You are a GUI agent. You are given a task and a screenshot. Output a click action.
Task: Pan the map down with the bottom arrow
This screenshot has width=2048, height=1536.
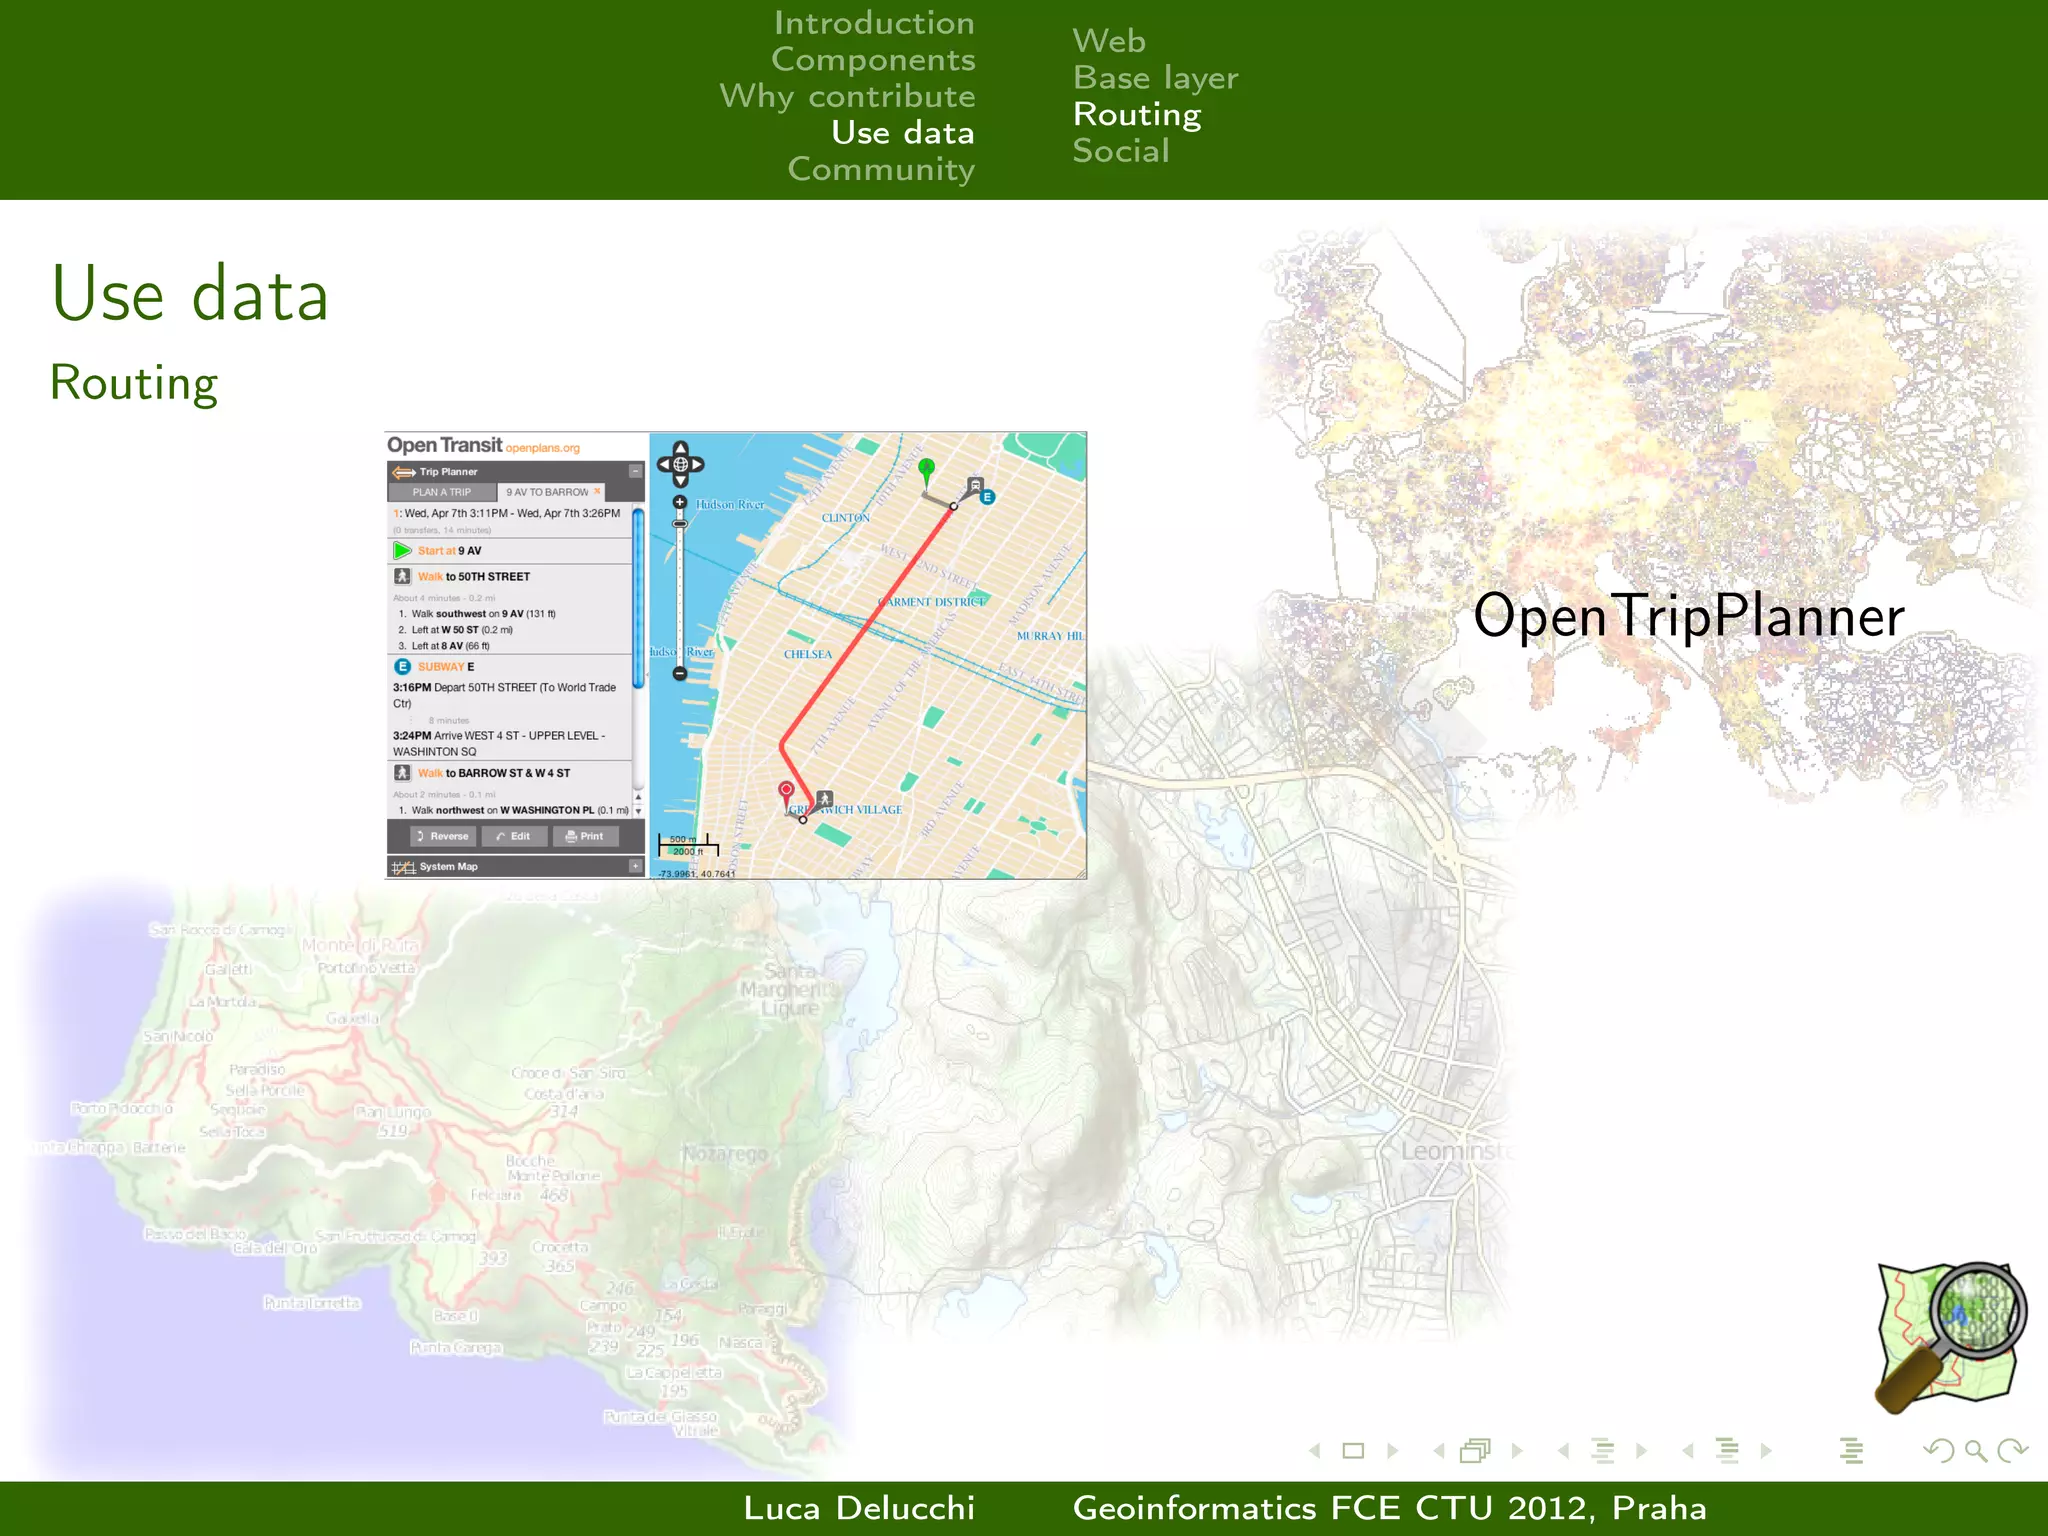[680, 481]
